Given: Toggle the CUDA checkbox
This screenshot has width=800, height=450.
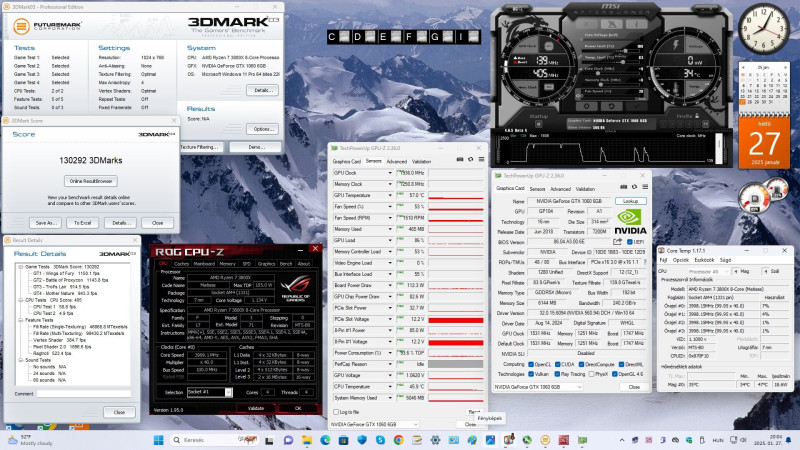Looking at the screenshot, I should 558,364.
